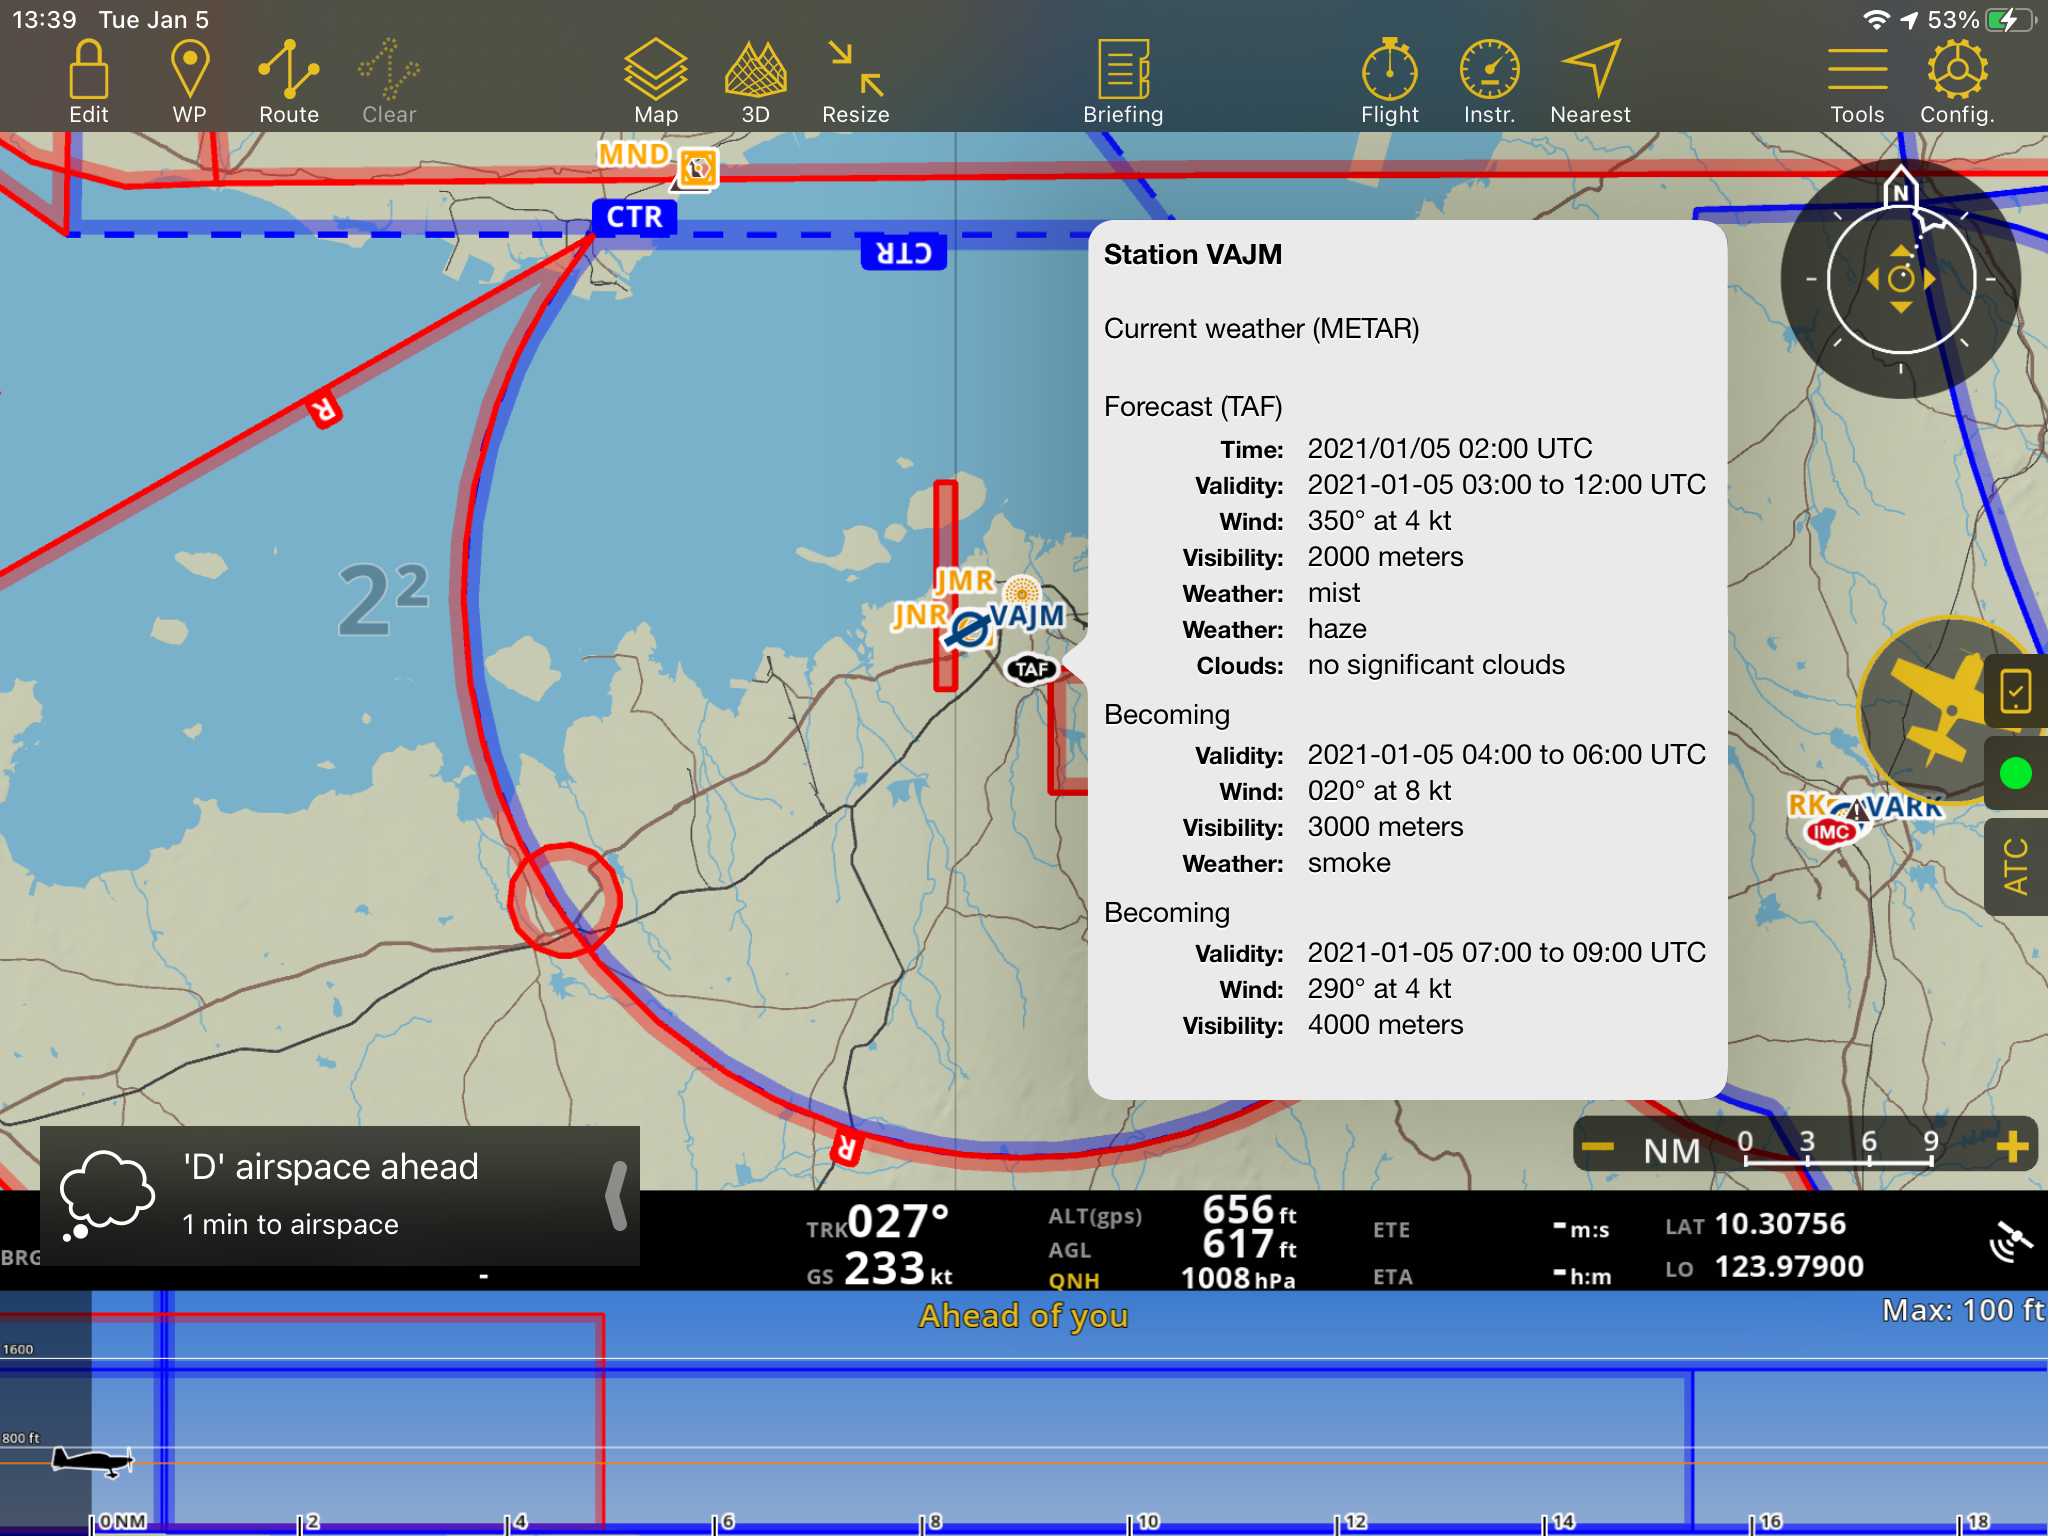Image resolution: width=2048 pixels, height=1536 pixels.
Task: Toggle the ATC side tab
Action: [x=2015, y=867]
